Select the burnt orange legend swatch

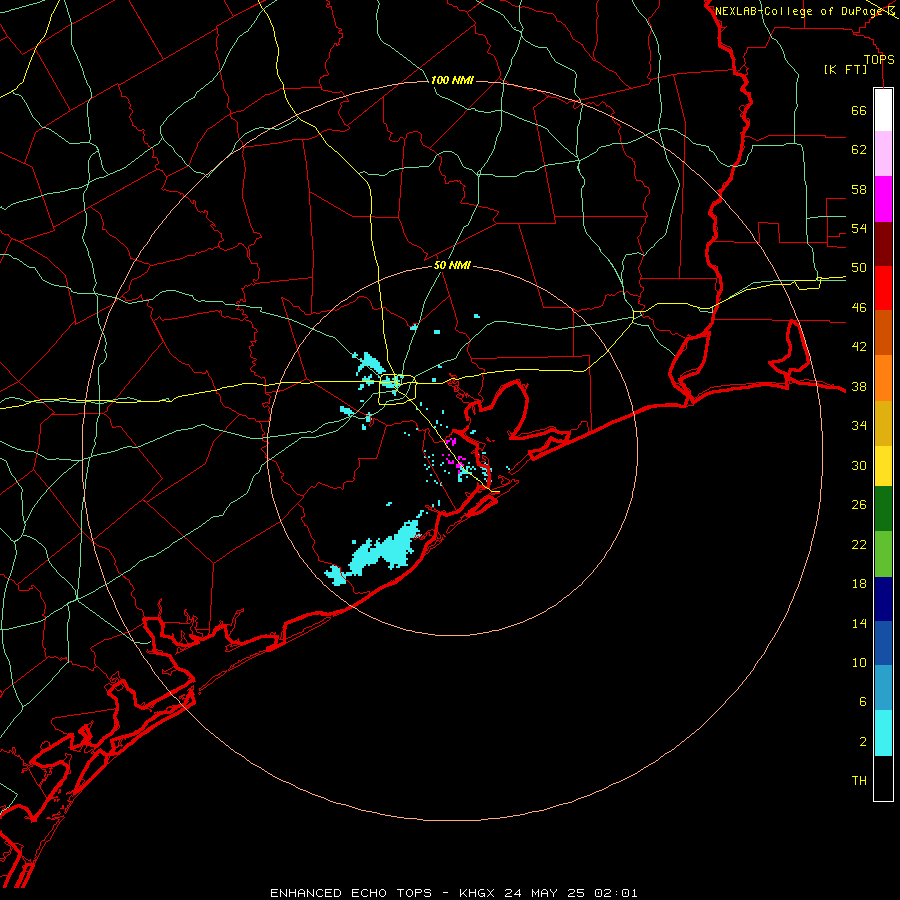point(883,332)
